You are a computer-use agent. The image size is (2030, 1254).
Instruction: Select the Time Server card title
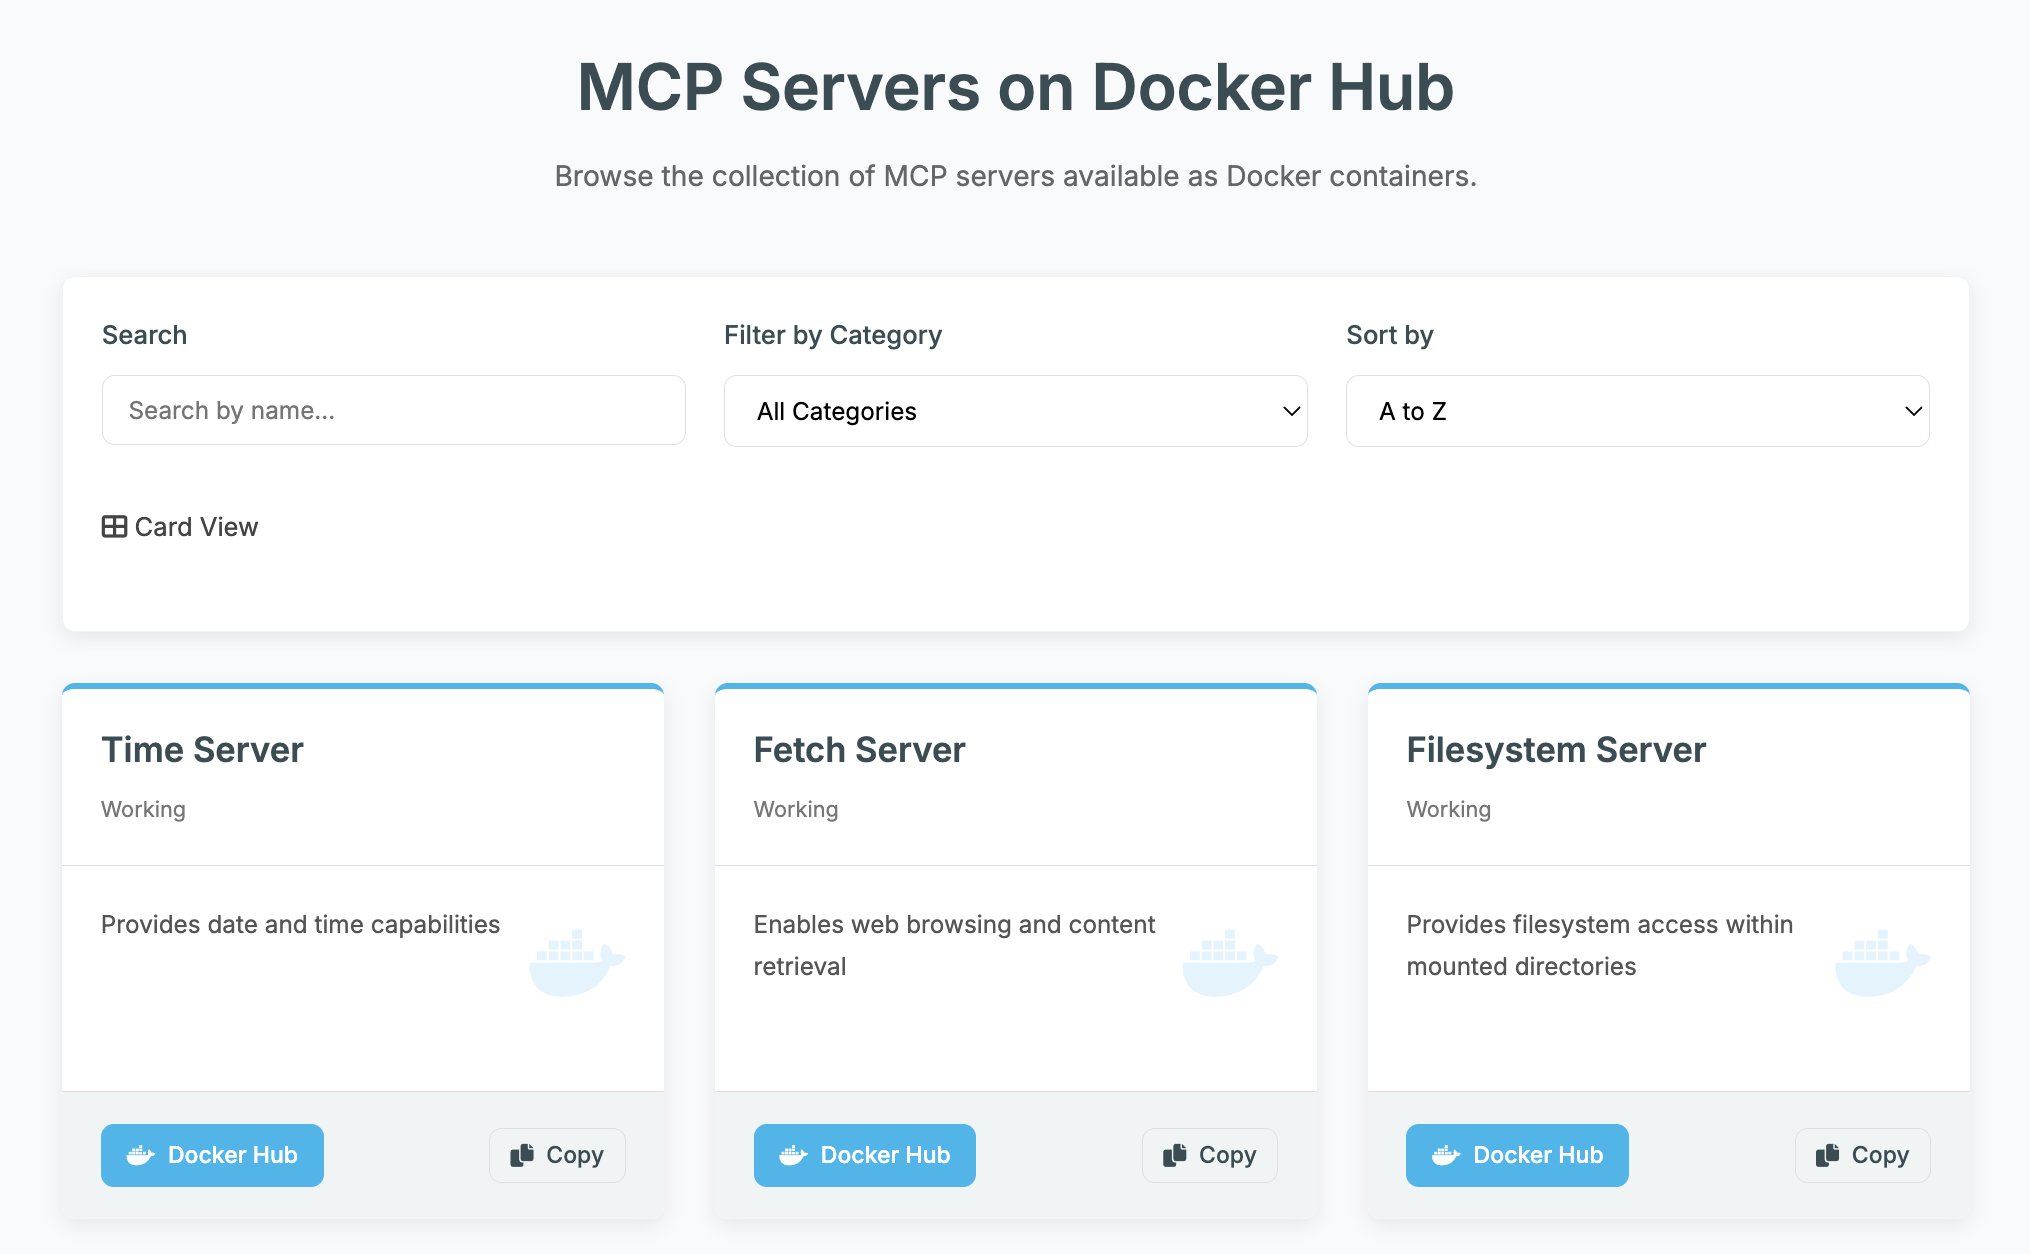[202, 750]
